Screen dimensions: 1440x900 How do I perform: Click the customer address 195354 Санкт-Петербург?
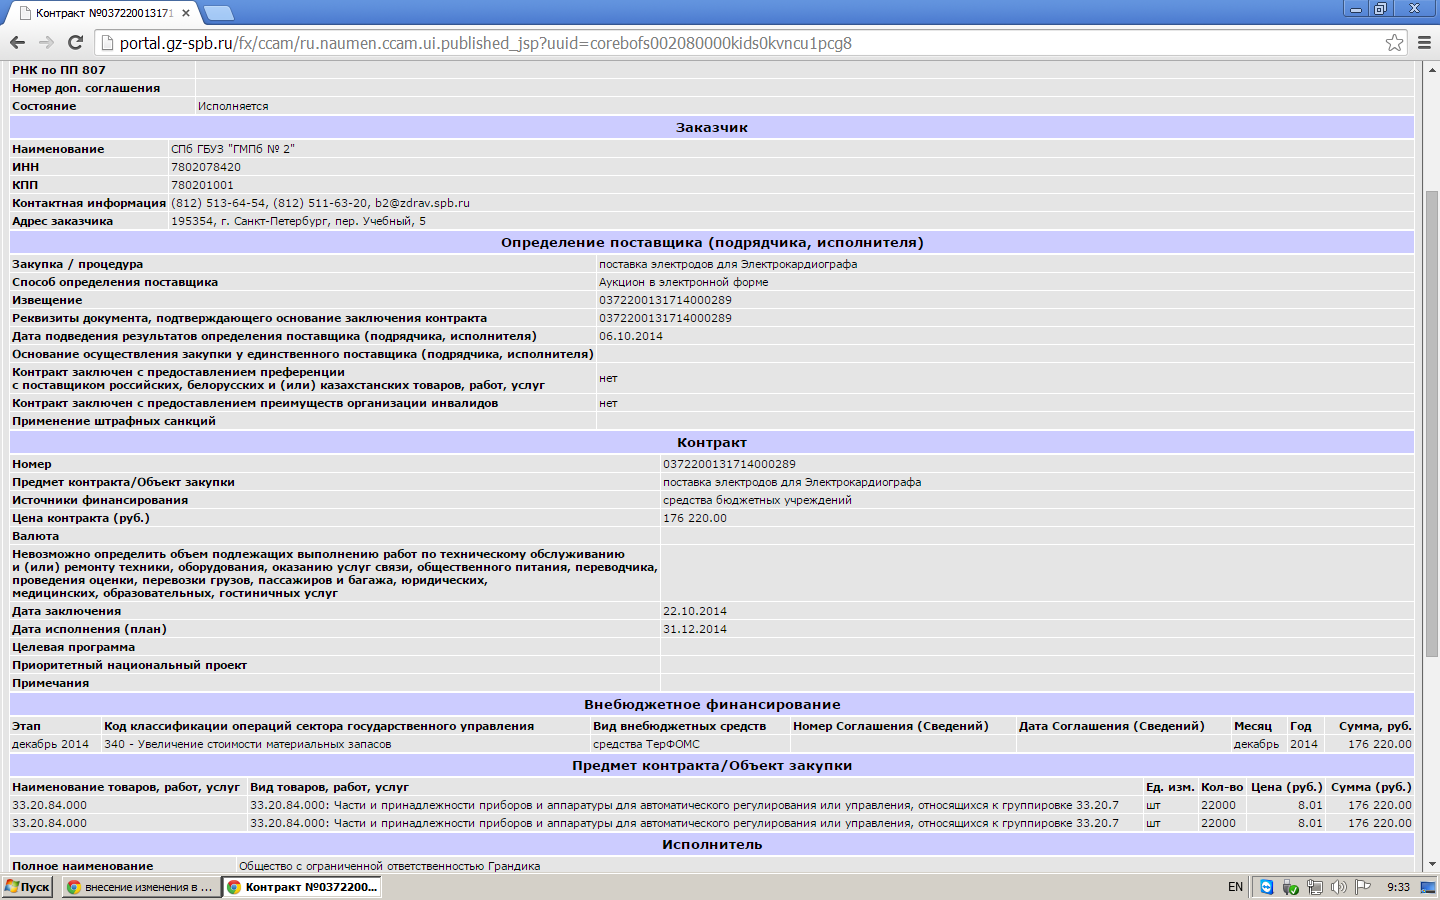(298, 221)
